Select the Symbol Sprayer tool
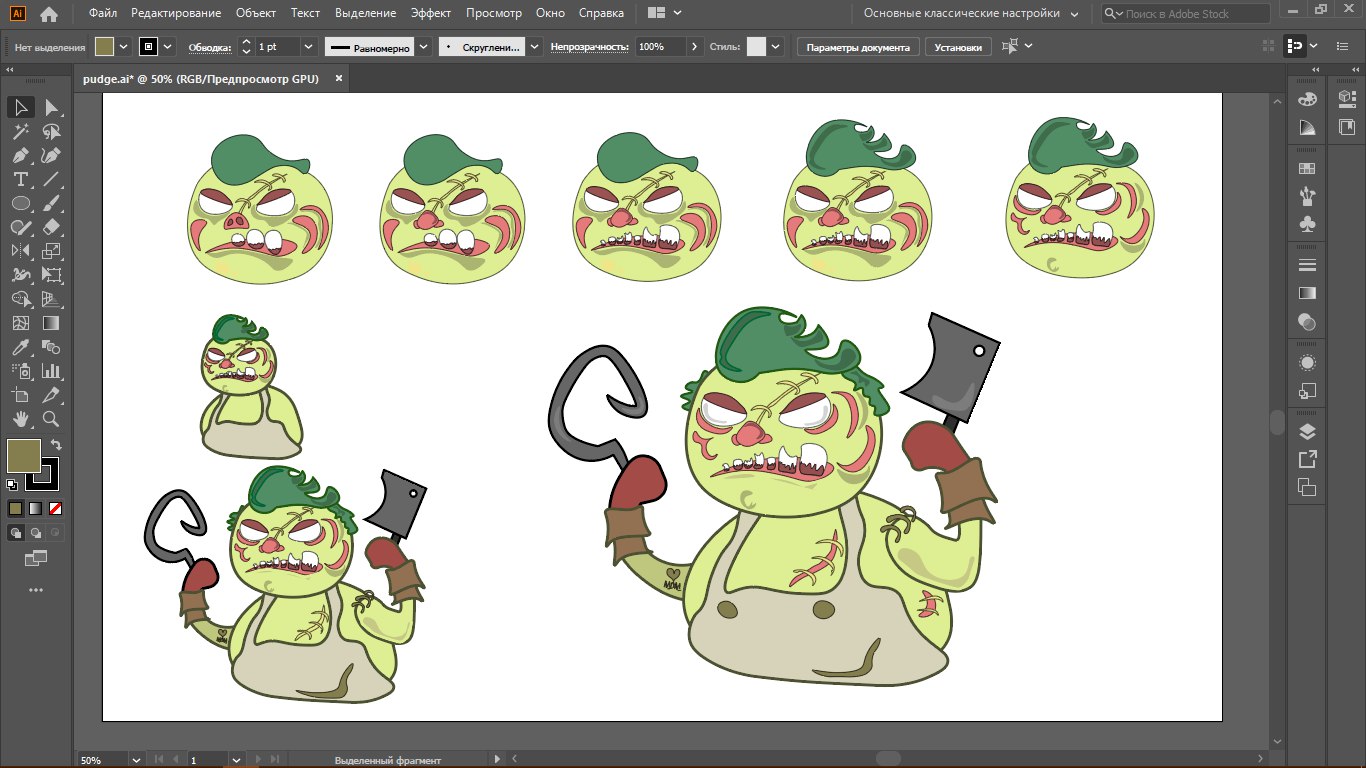The height and width of the screenshot is (768, 1366). click(x=20, y=371)
